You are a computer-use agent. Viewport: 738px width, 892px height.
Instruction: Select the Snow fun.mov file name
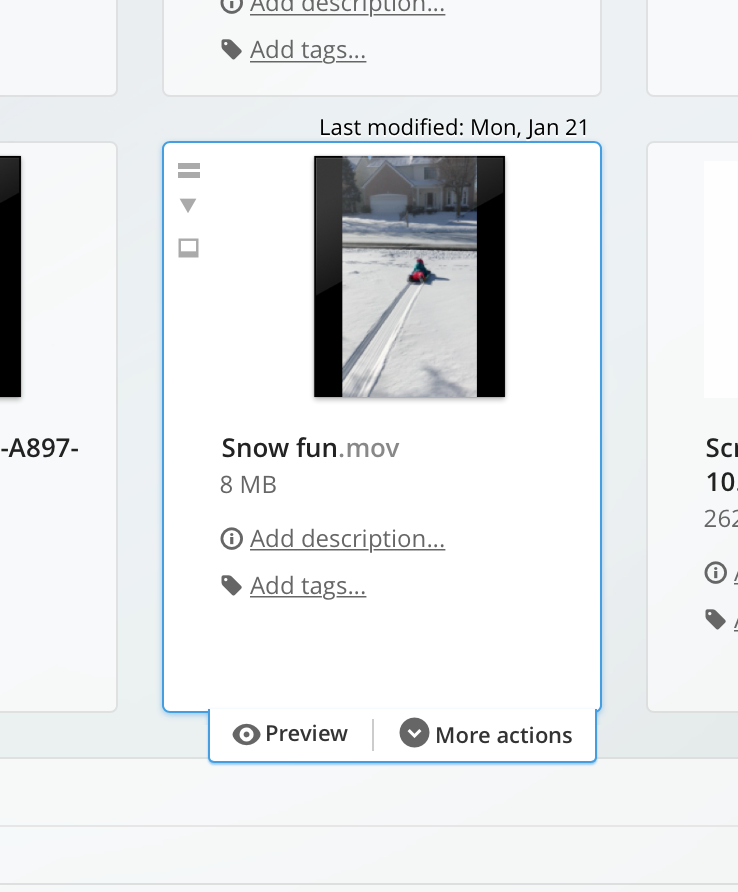pos(310,448)
